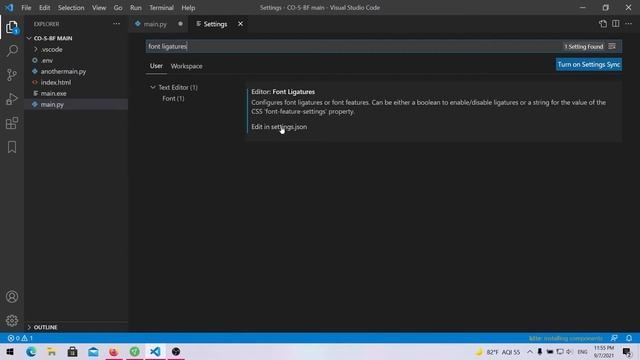Screen dimensions: 640x360
Task: Select main.py in Explorer
Action: pyautogui.click(x=52, y=104)
